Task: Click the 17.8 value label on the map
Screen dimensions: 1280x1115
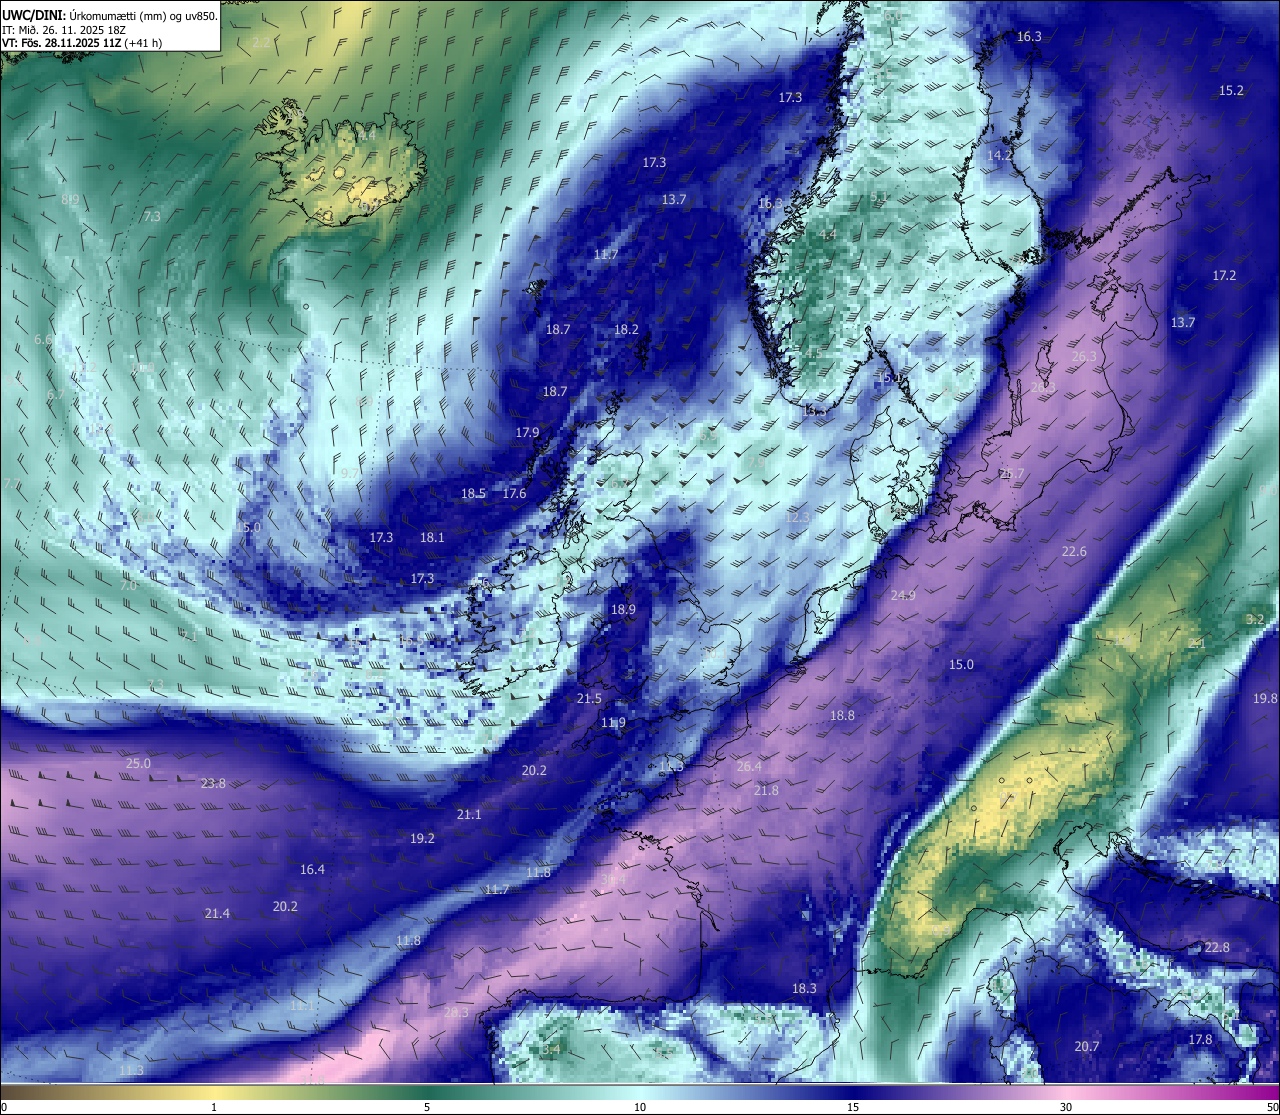Action: tap(1200, 1039)
